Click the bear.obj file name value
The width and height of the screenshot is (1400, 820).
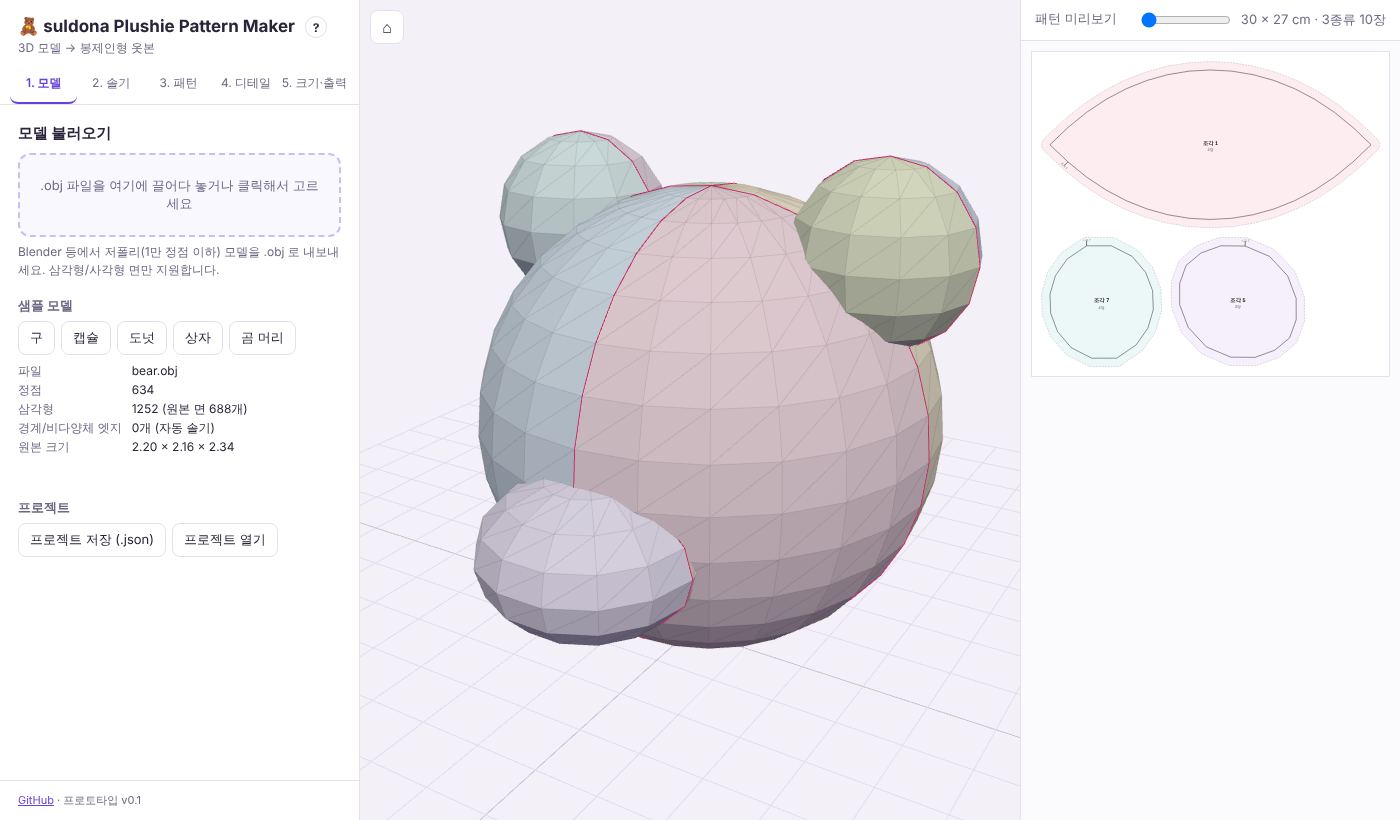coord(155,371)
